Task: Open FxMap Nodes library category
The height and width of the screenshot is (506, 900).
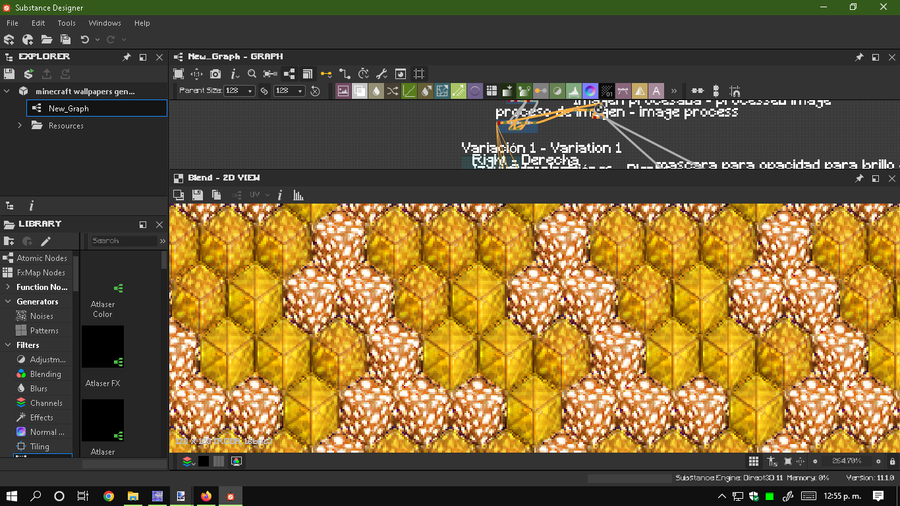Action: tap(36, 273)
